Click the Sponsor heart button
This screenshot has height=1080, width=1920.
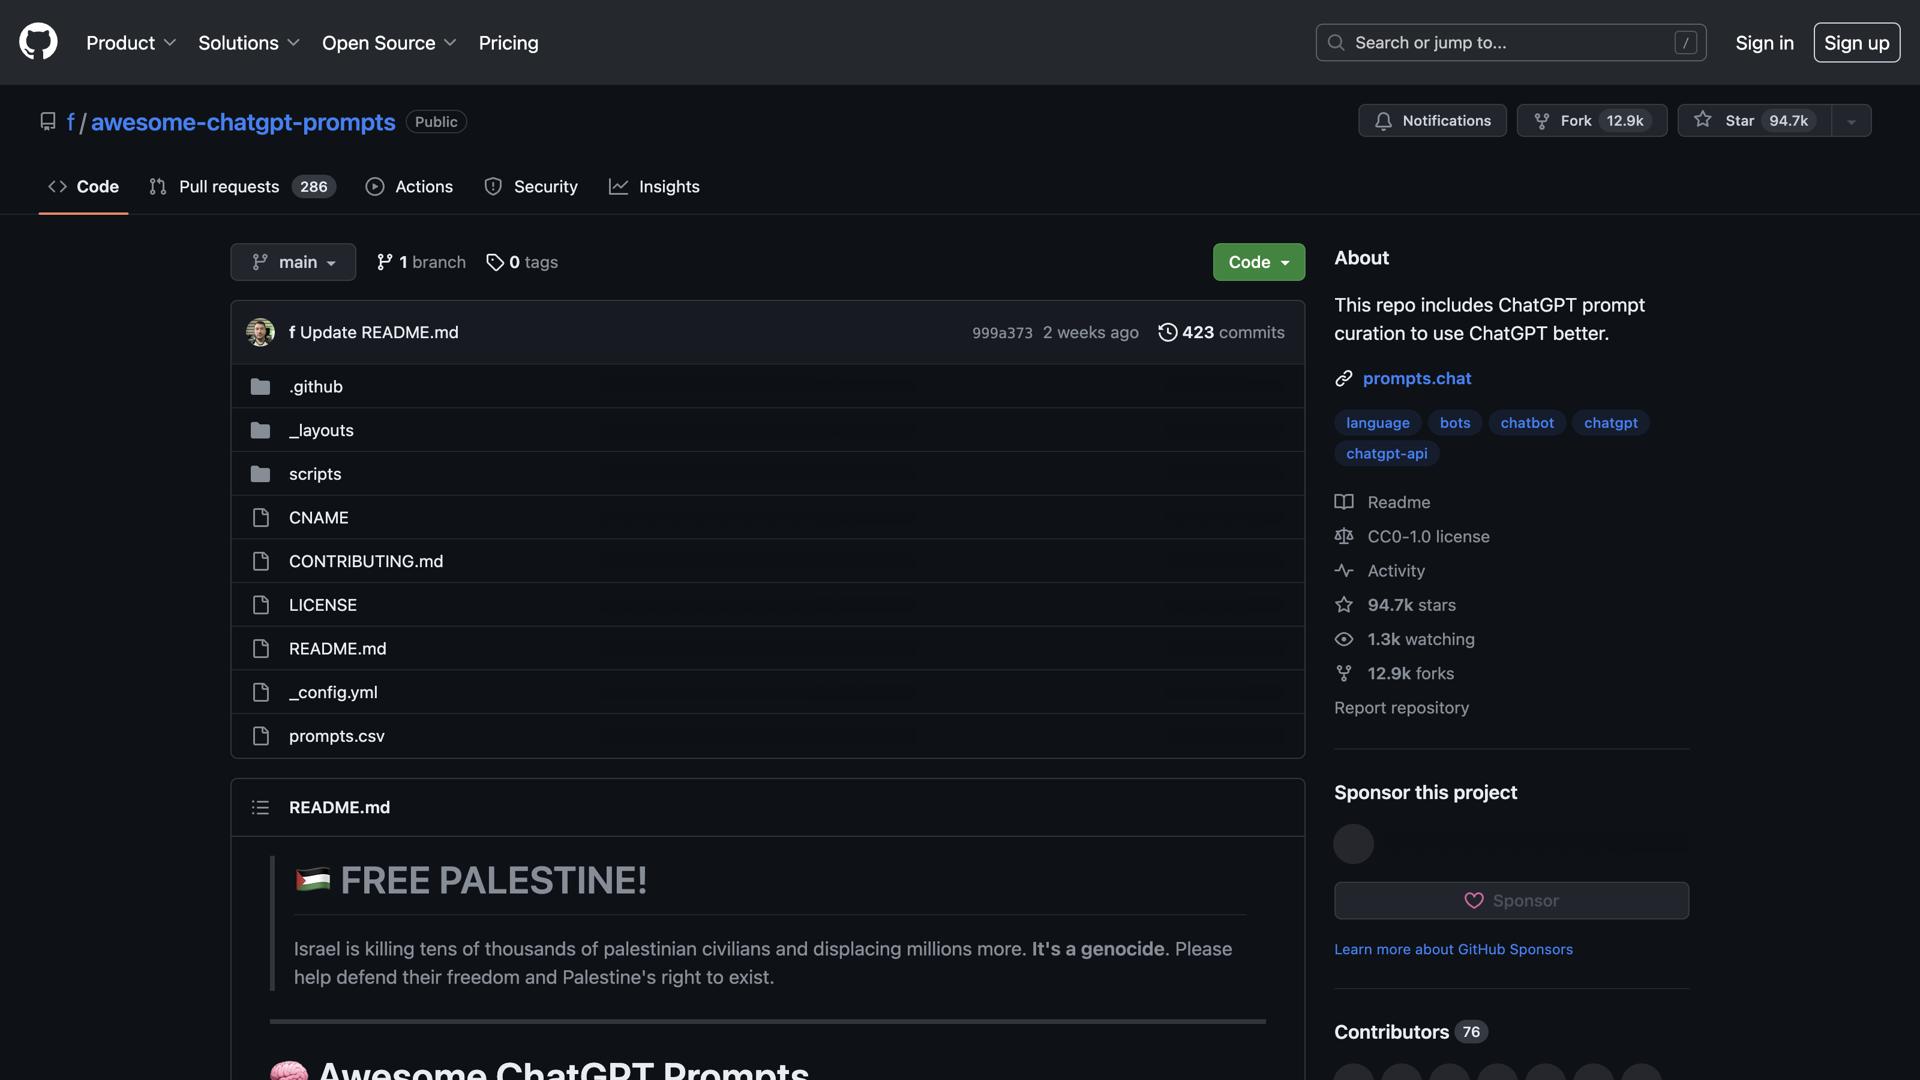coord(1510,900)
